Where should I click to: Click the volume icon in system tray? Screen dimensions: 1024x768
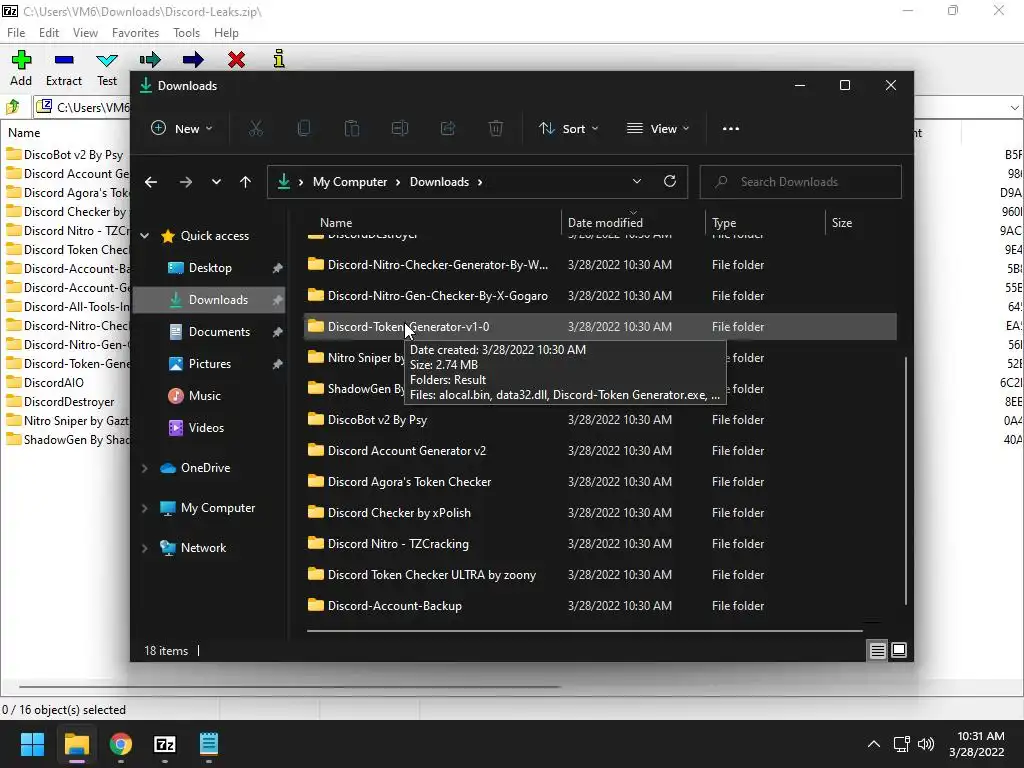926,744
